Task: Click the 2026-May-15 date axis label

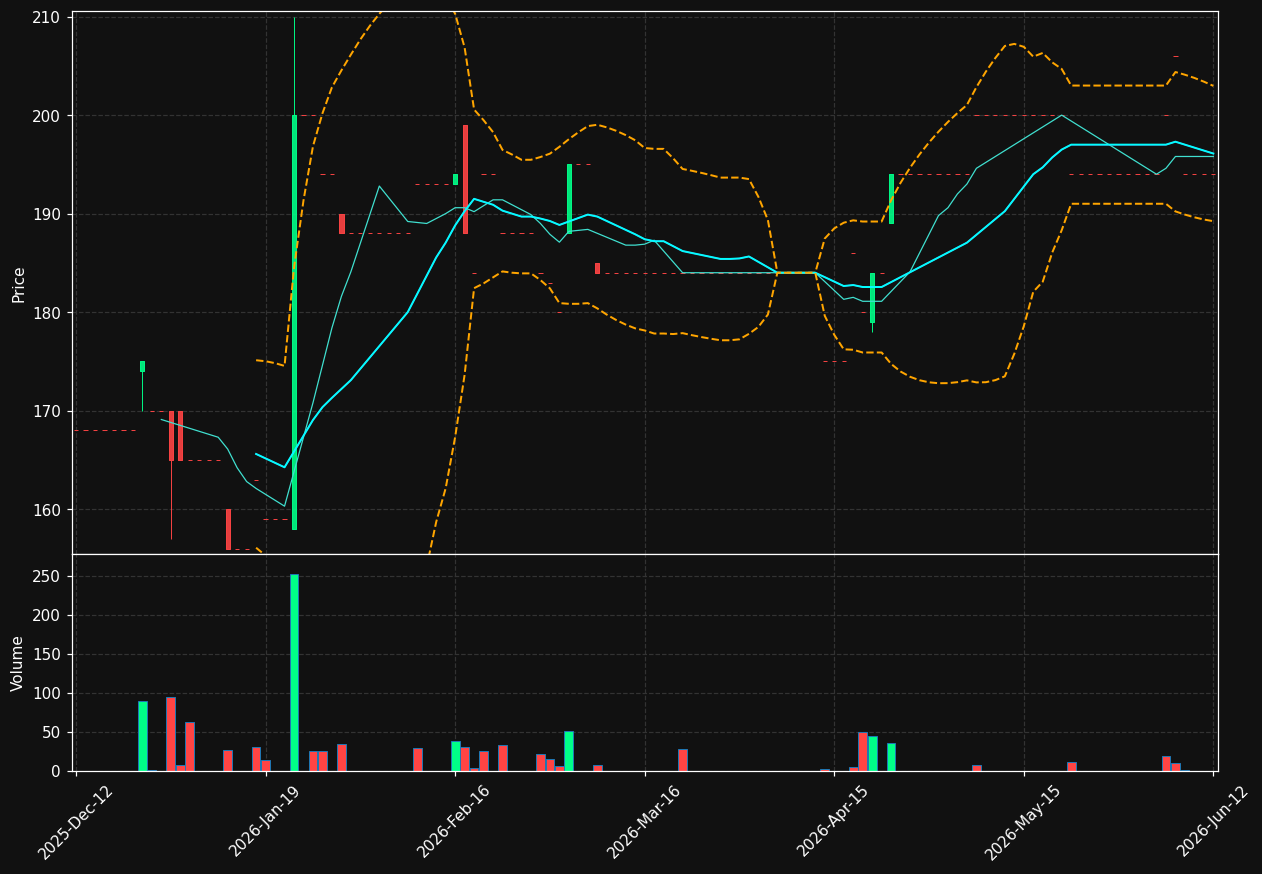Action: [x=1023, y=821]
